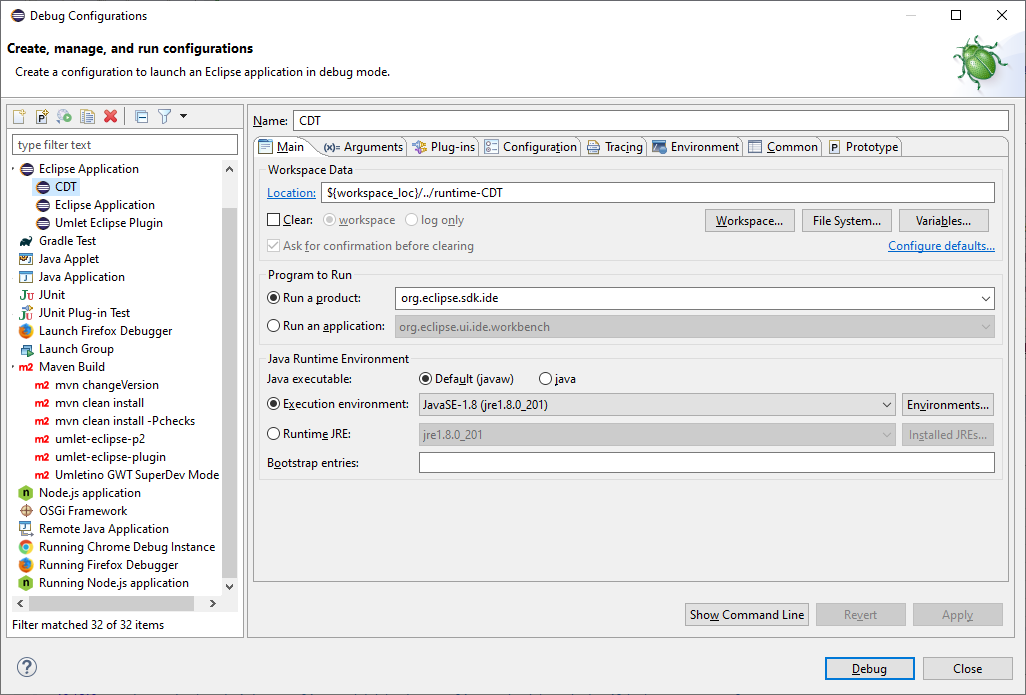Viewport: 1026px width, 695px height.
Task: Open the Configuration tab
Action: coord(531,147)
